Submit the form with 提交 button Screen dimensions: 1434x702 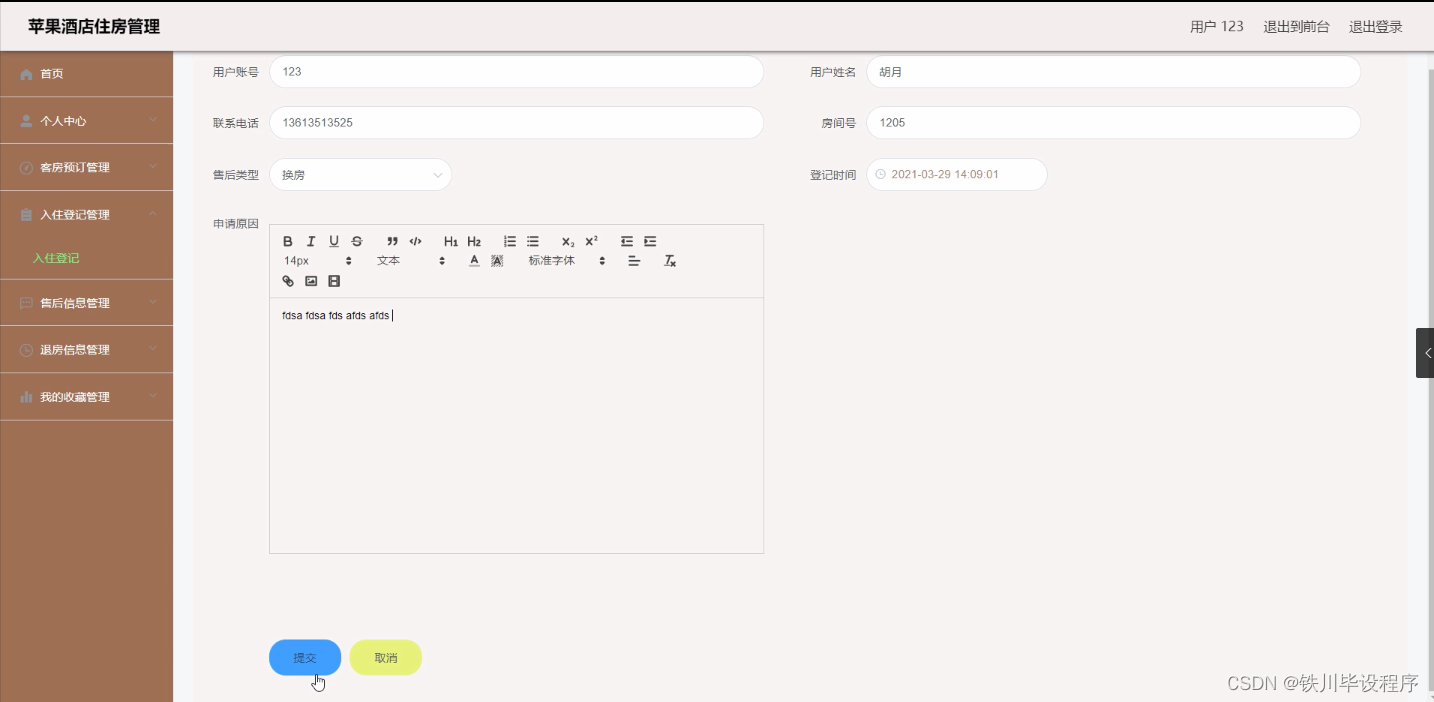(x=305, y=658)
